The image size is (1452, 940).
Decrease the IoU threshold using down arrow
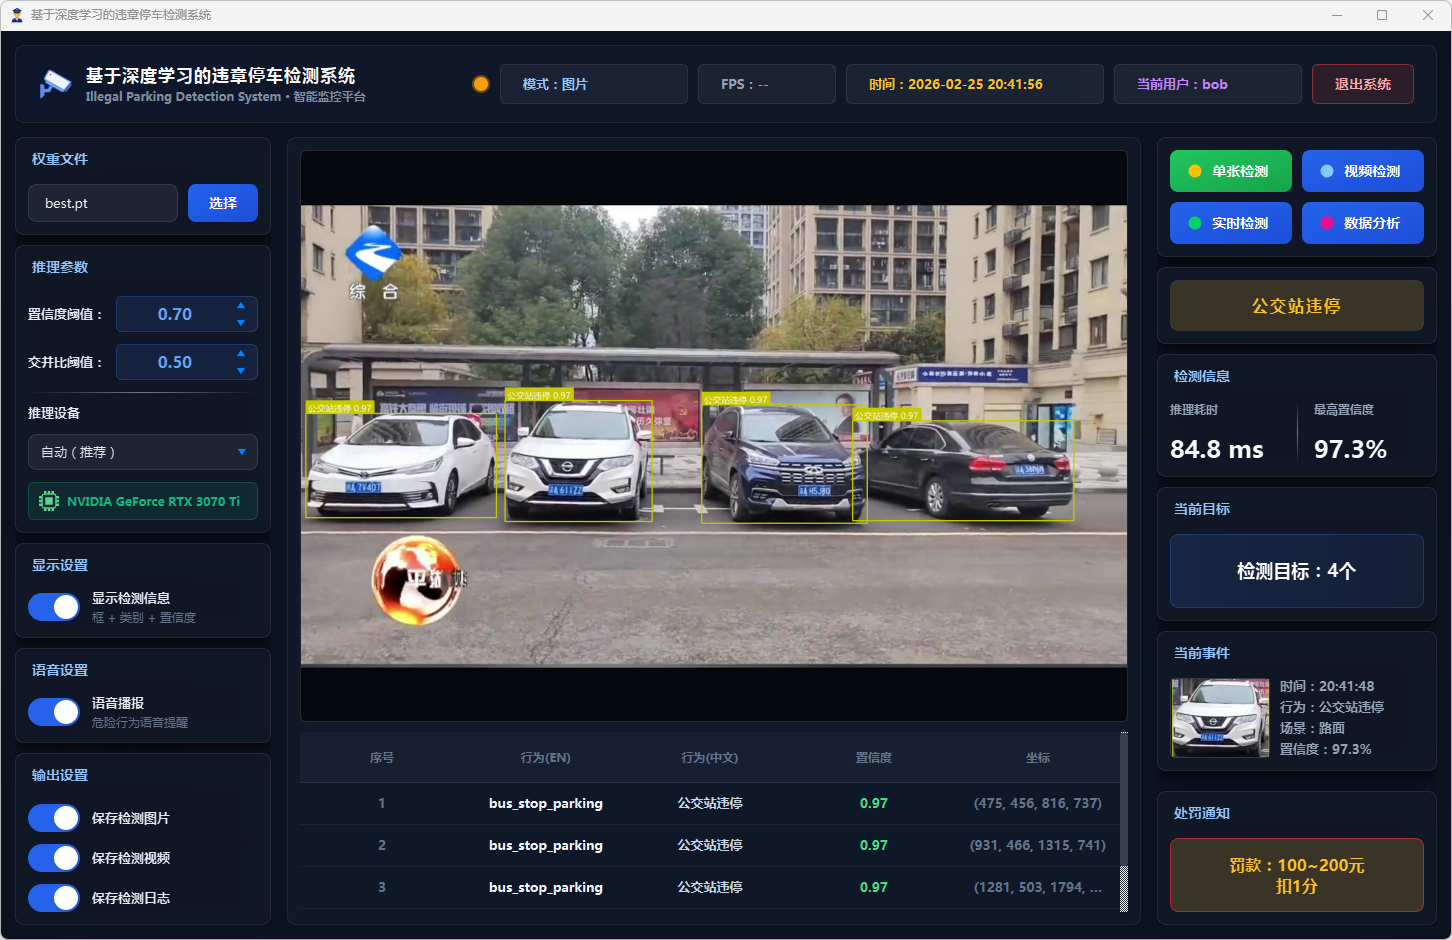click(x=241, y=371)
